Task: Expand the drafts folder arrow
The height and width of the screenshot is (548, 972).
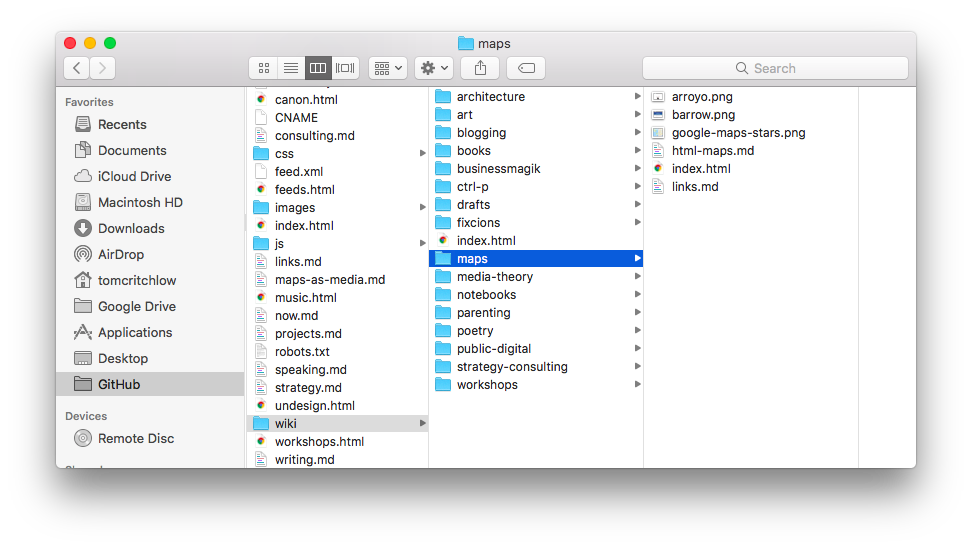Action: coord(637,204)
